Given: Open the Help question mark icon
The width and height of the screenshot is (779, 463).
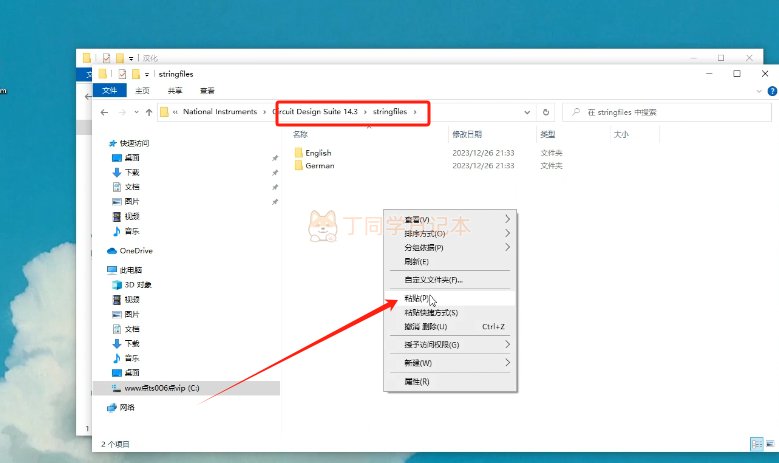Looking at the screenshot, I should 773,91.
